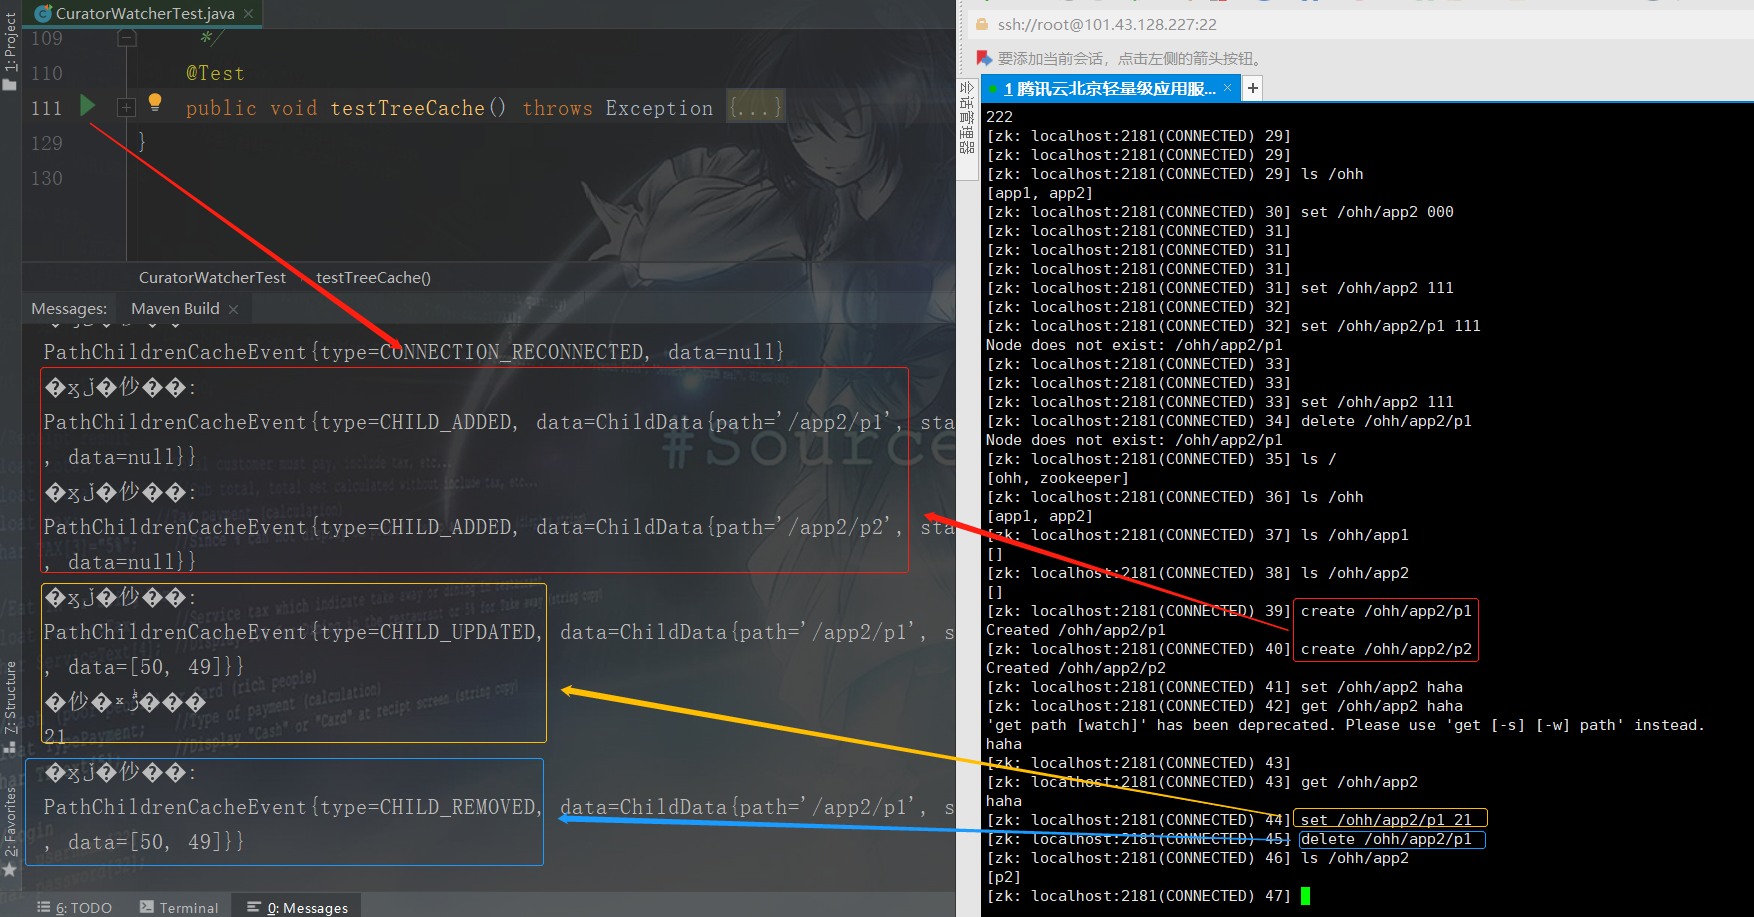Collapse the comment block at line 109
Viewport: 1754px width, 917px height.
pos(126,39)
